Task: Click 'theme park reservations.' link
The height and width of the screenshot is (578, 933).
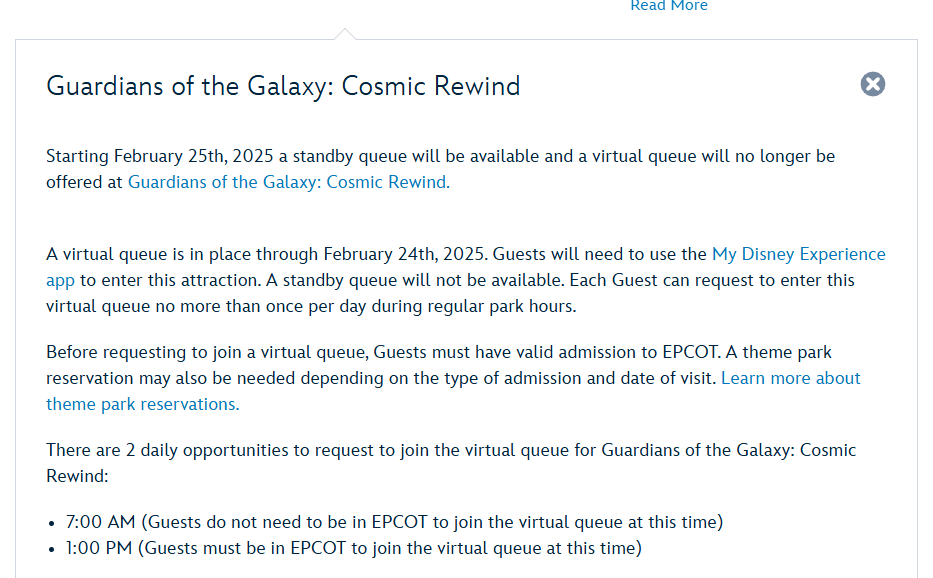Action: [143, 404]
